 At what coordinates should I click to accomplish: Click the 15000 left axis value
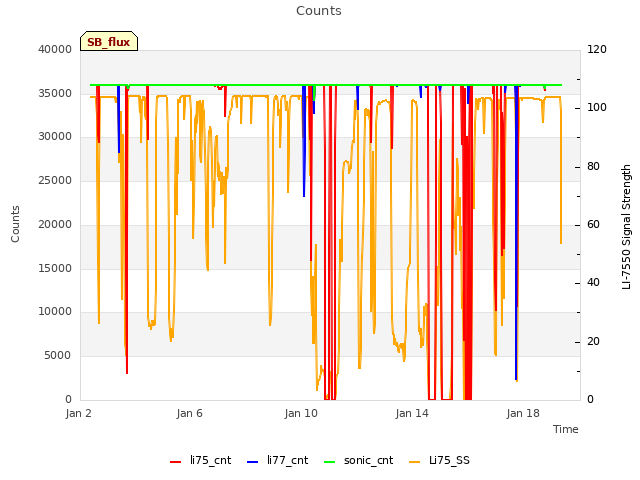point(55,268)
